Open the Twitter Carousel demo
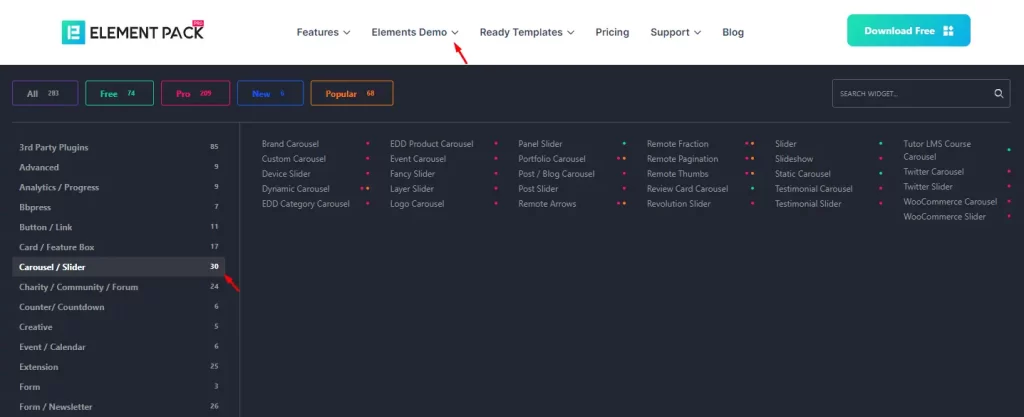1024x417 pixels. point(934,172)
